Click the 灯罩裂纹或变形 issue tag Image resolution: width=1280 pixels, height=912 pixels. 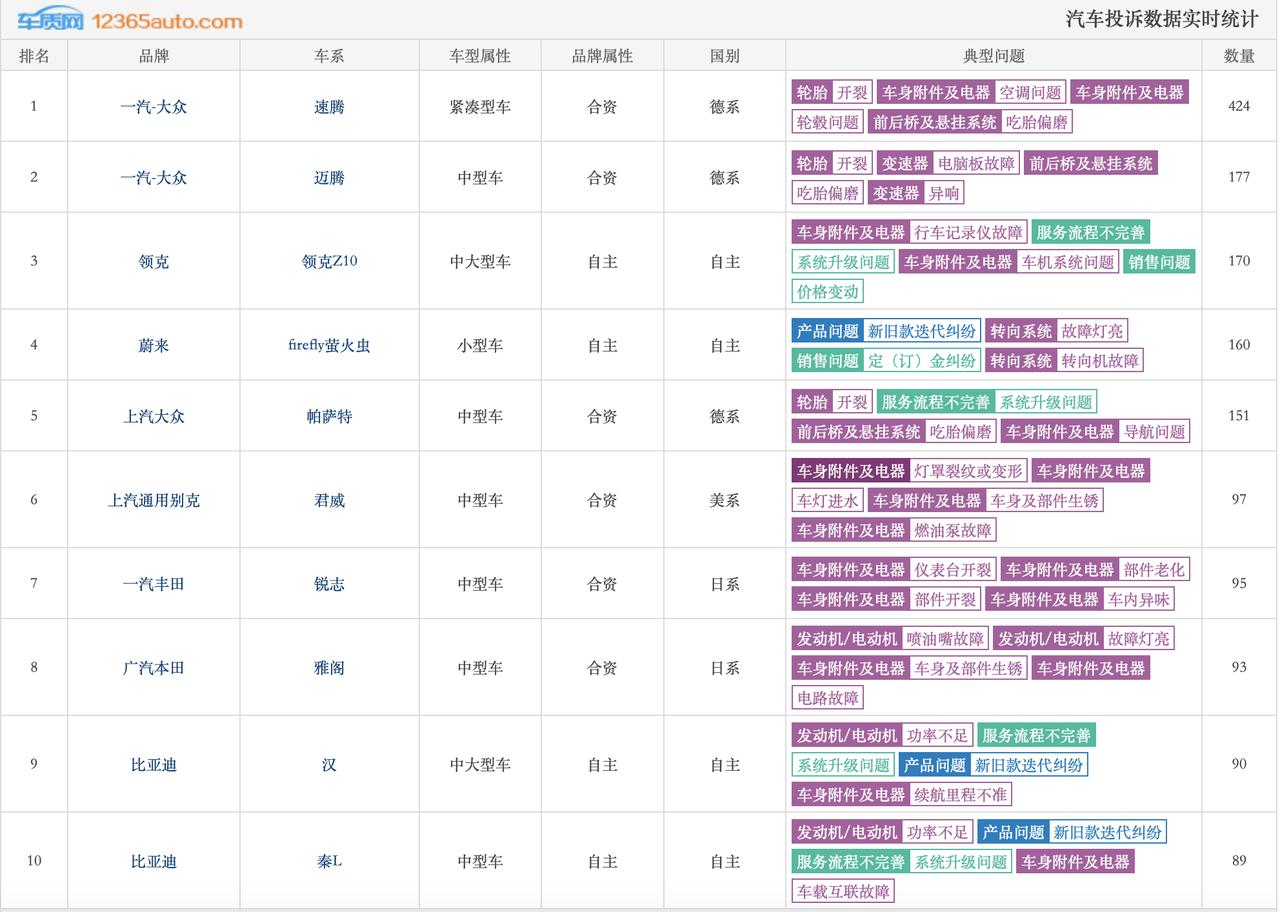click(x=968, y=471)
